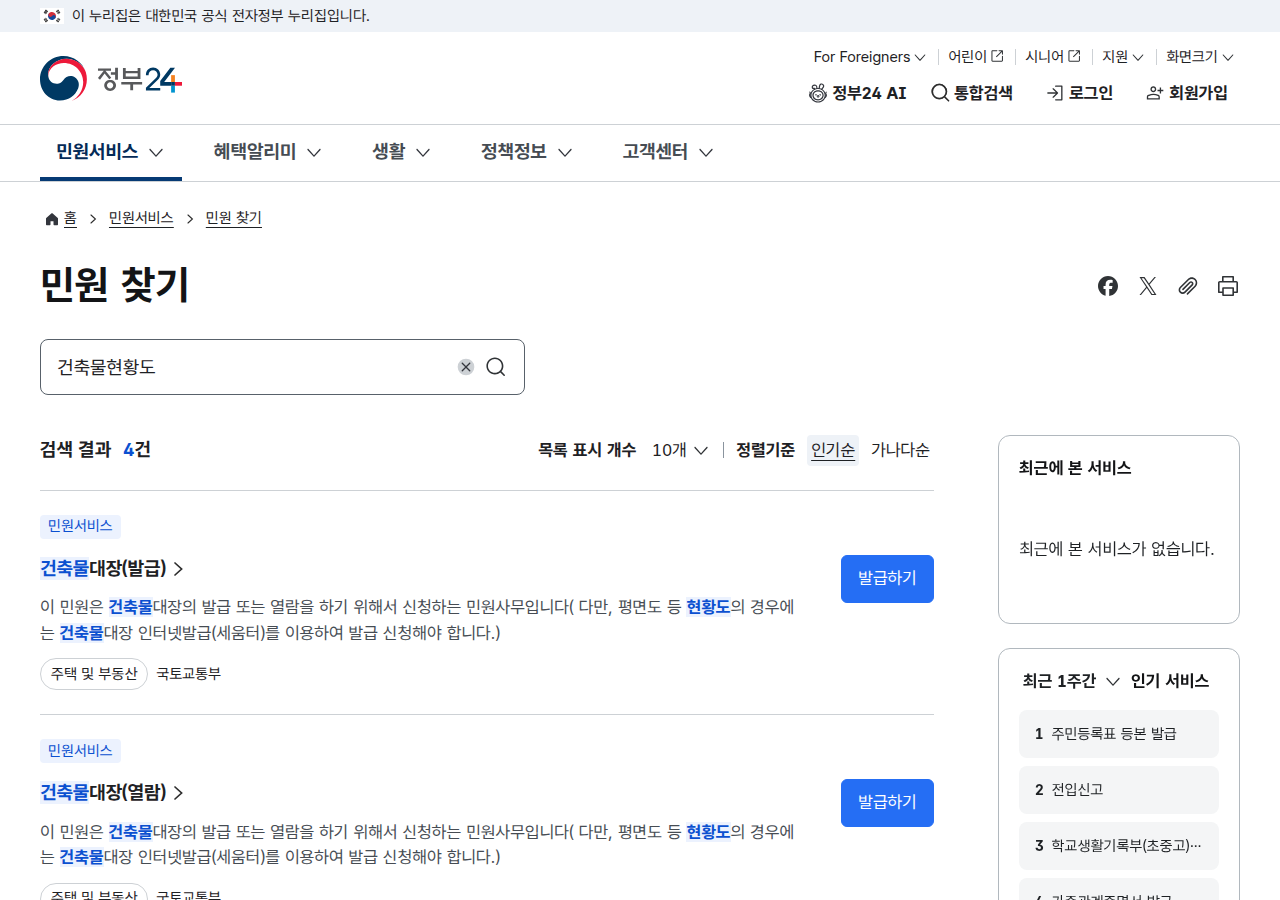The image size is (1280, 900).
Task: Click 민원 찾기 breadcrumb link
Action: [x=234, y=218]
